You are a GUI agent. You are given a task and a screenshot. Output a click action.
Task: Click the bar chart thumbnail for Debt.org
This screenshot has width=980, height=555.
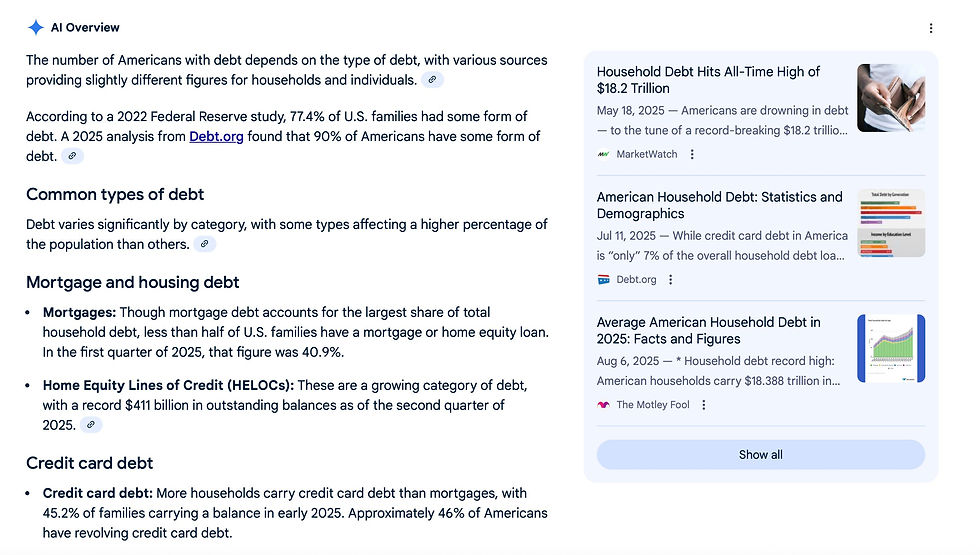tap(891, 223)
